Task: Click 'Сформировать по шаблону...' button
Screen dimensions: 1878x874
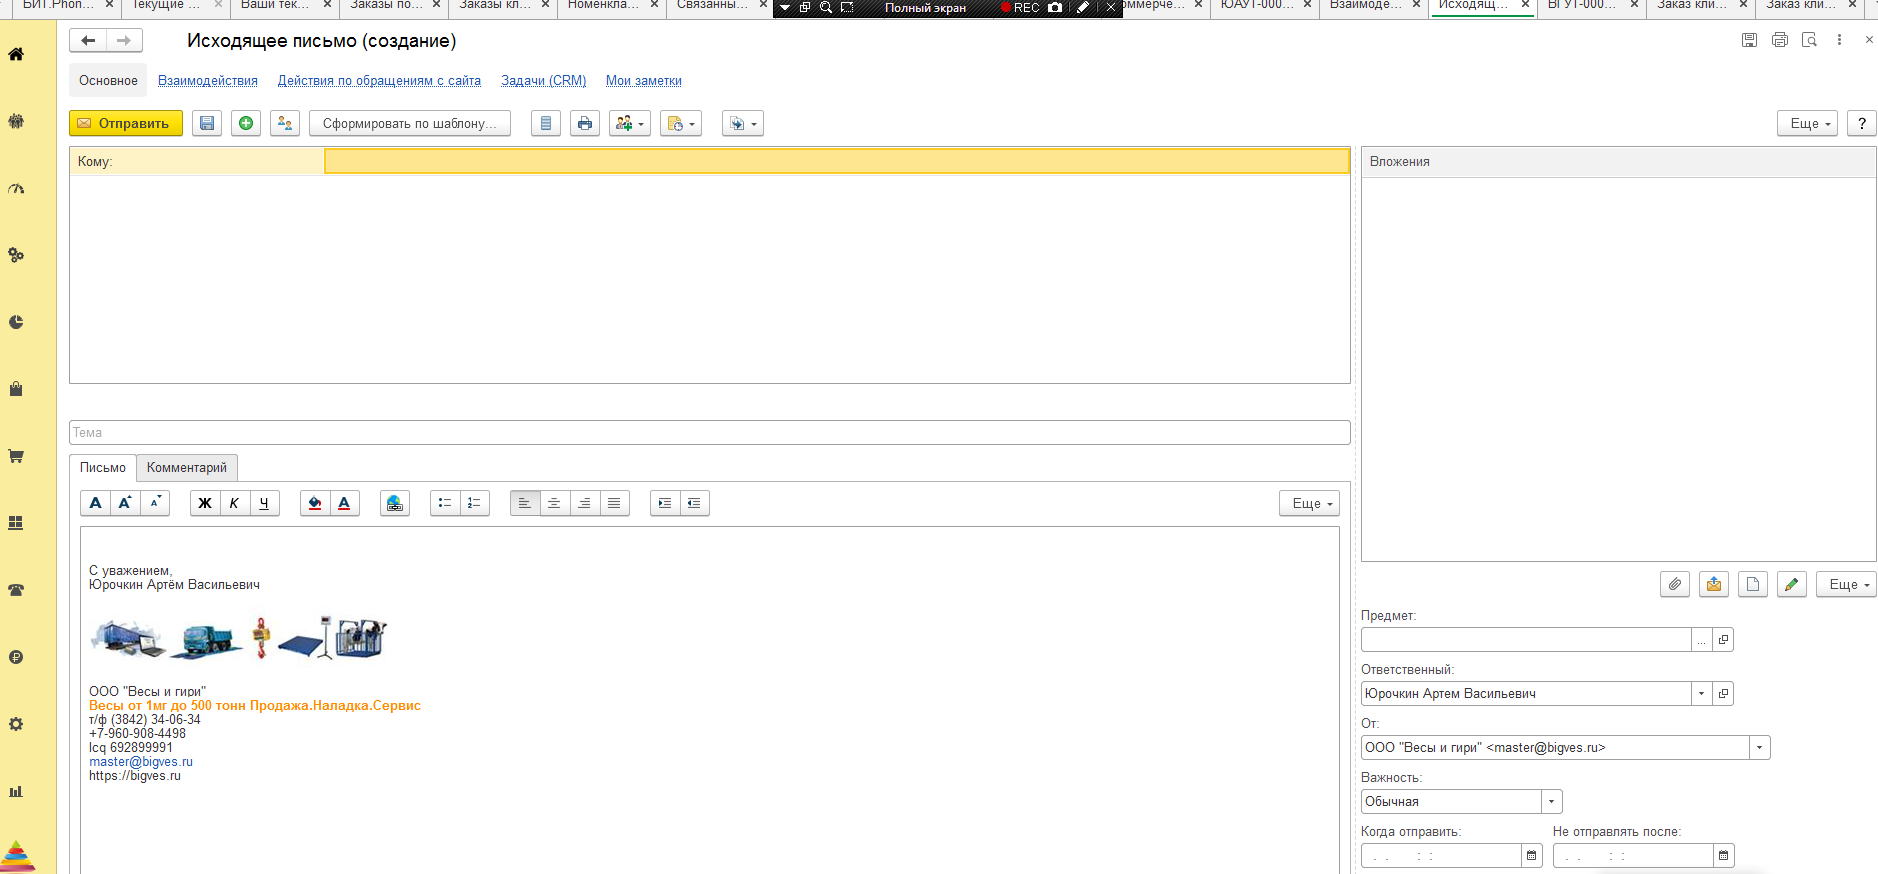Action: click(409, 123)
